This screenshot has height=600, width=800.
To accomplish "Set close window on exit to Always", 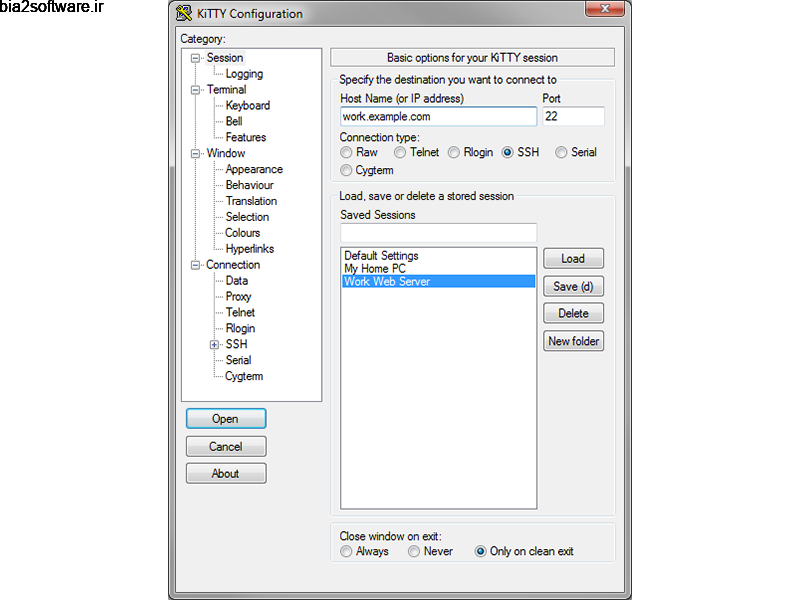I will (x=346, y=551).
